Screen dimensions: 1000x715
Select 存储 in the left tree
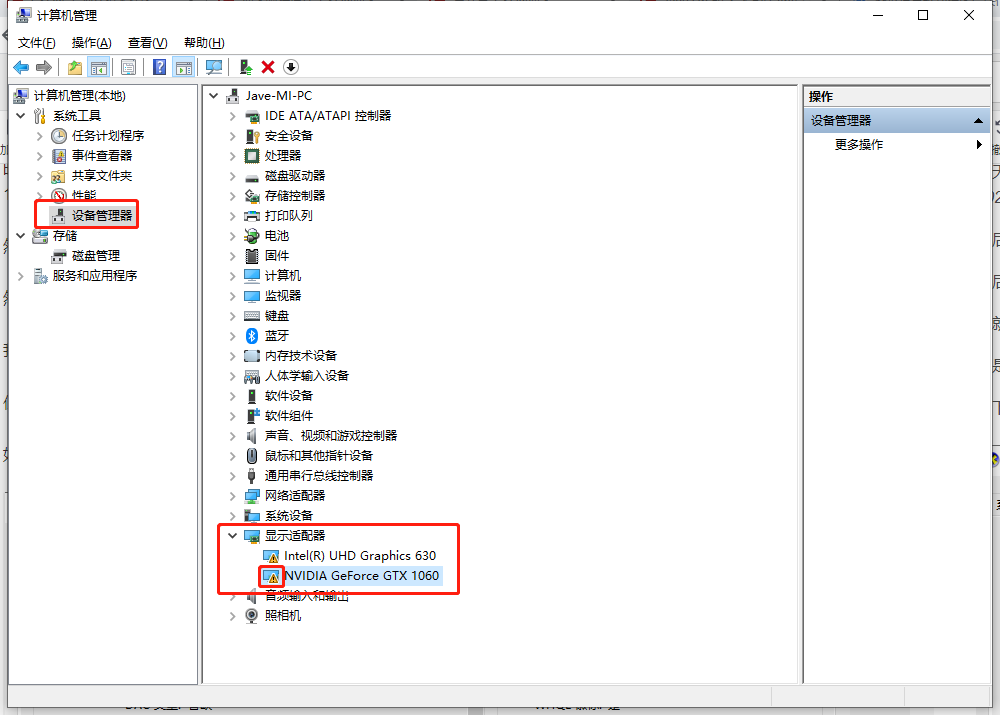(65, 236)
